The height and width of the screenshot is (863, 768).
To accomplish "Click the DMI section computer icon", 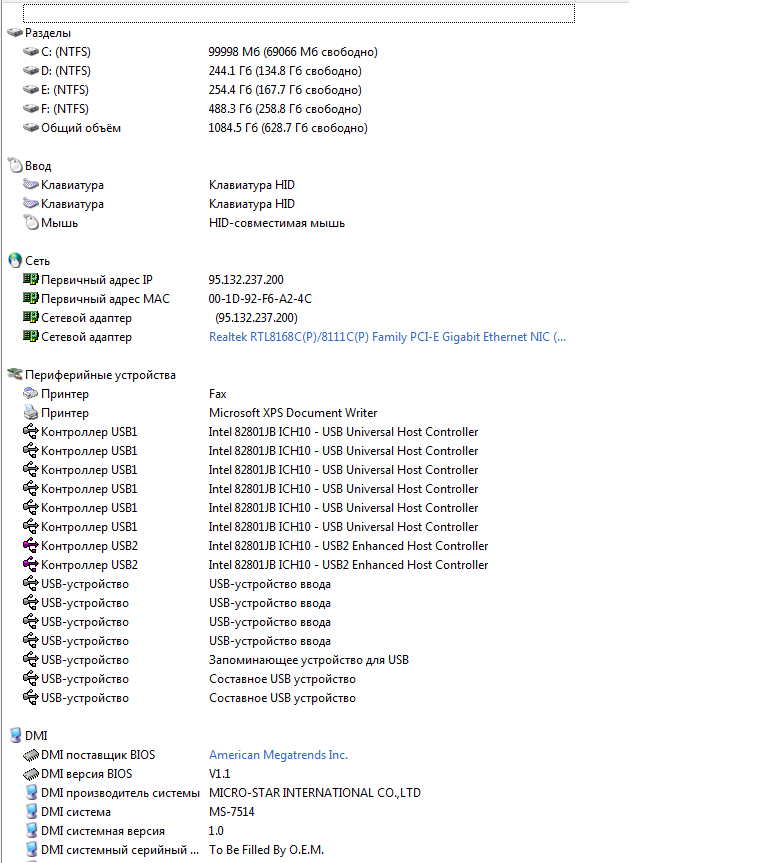I will pos(15,735).
